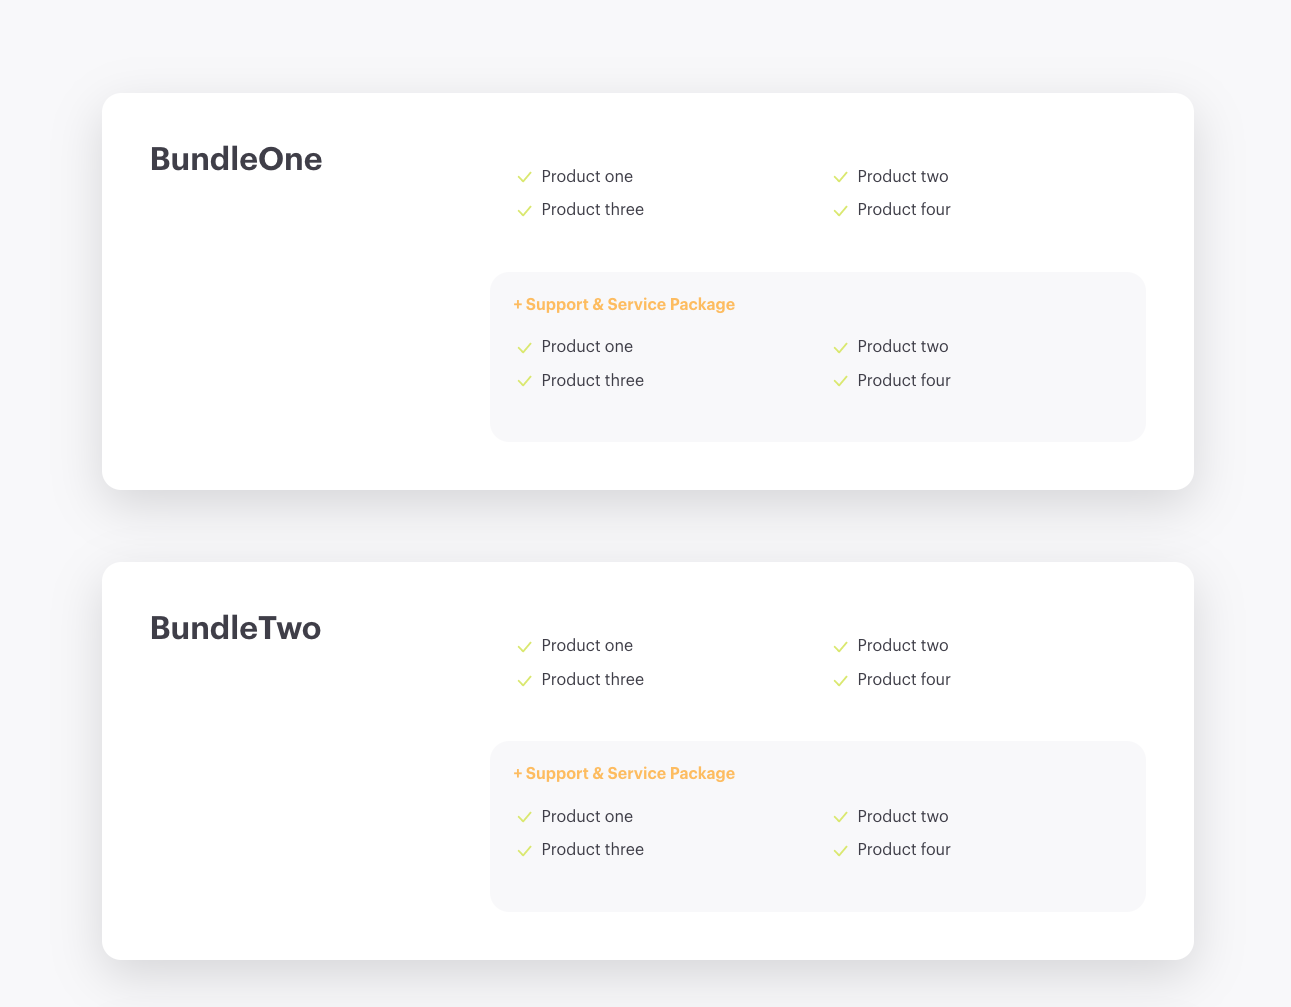The width and height of the screenshot is (1291, 1007).
Task: Select Product two in BundleOne support package
Action: pyautogui.click(x=903, y=347)
